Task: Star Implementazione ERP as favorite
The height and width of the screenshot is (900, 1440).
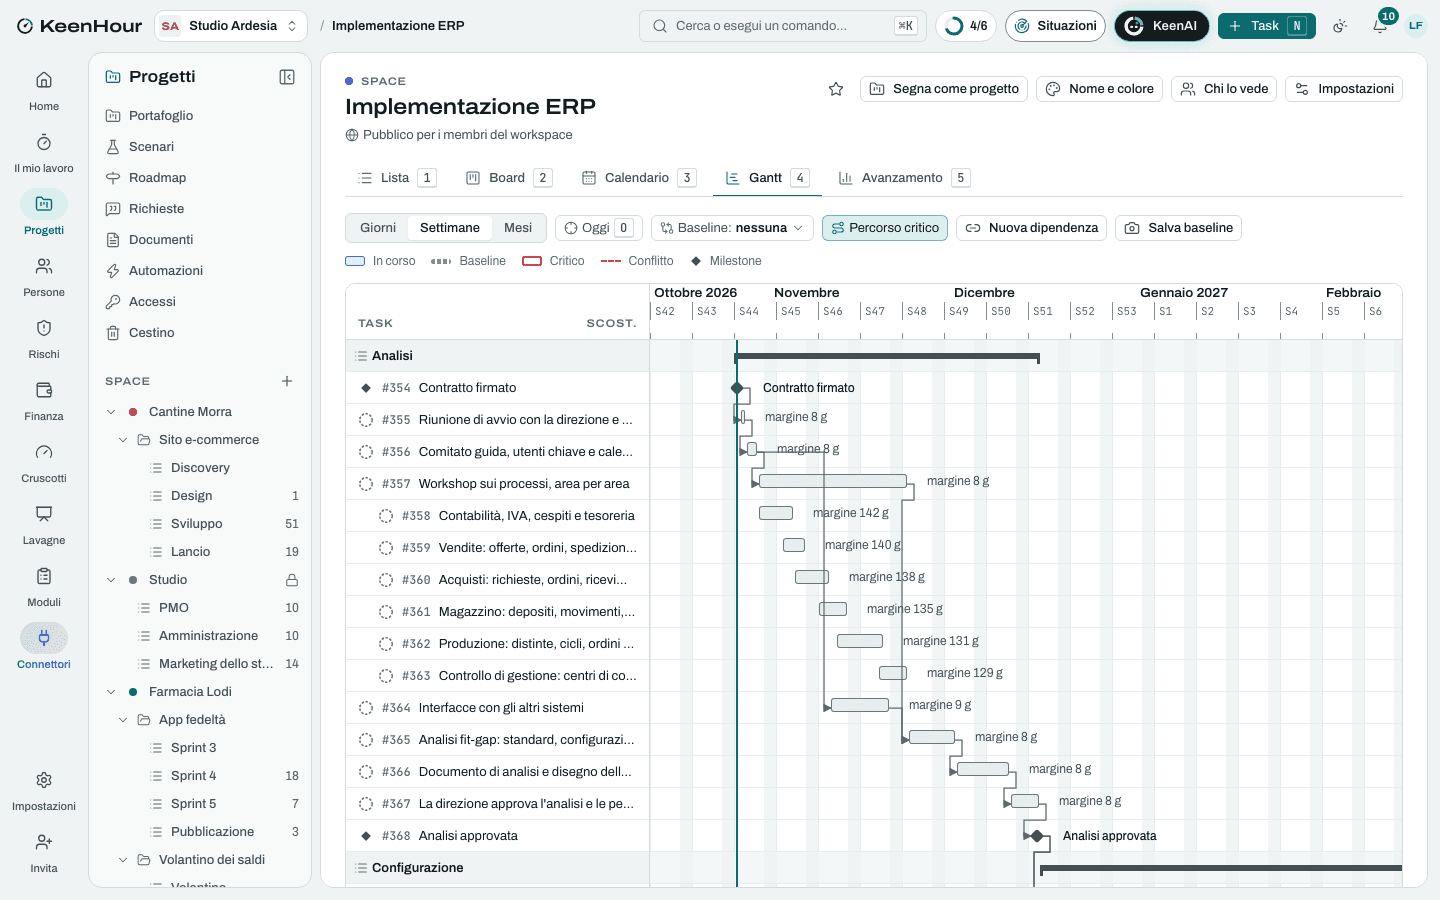Action: click(836, 89)
